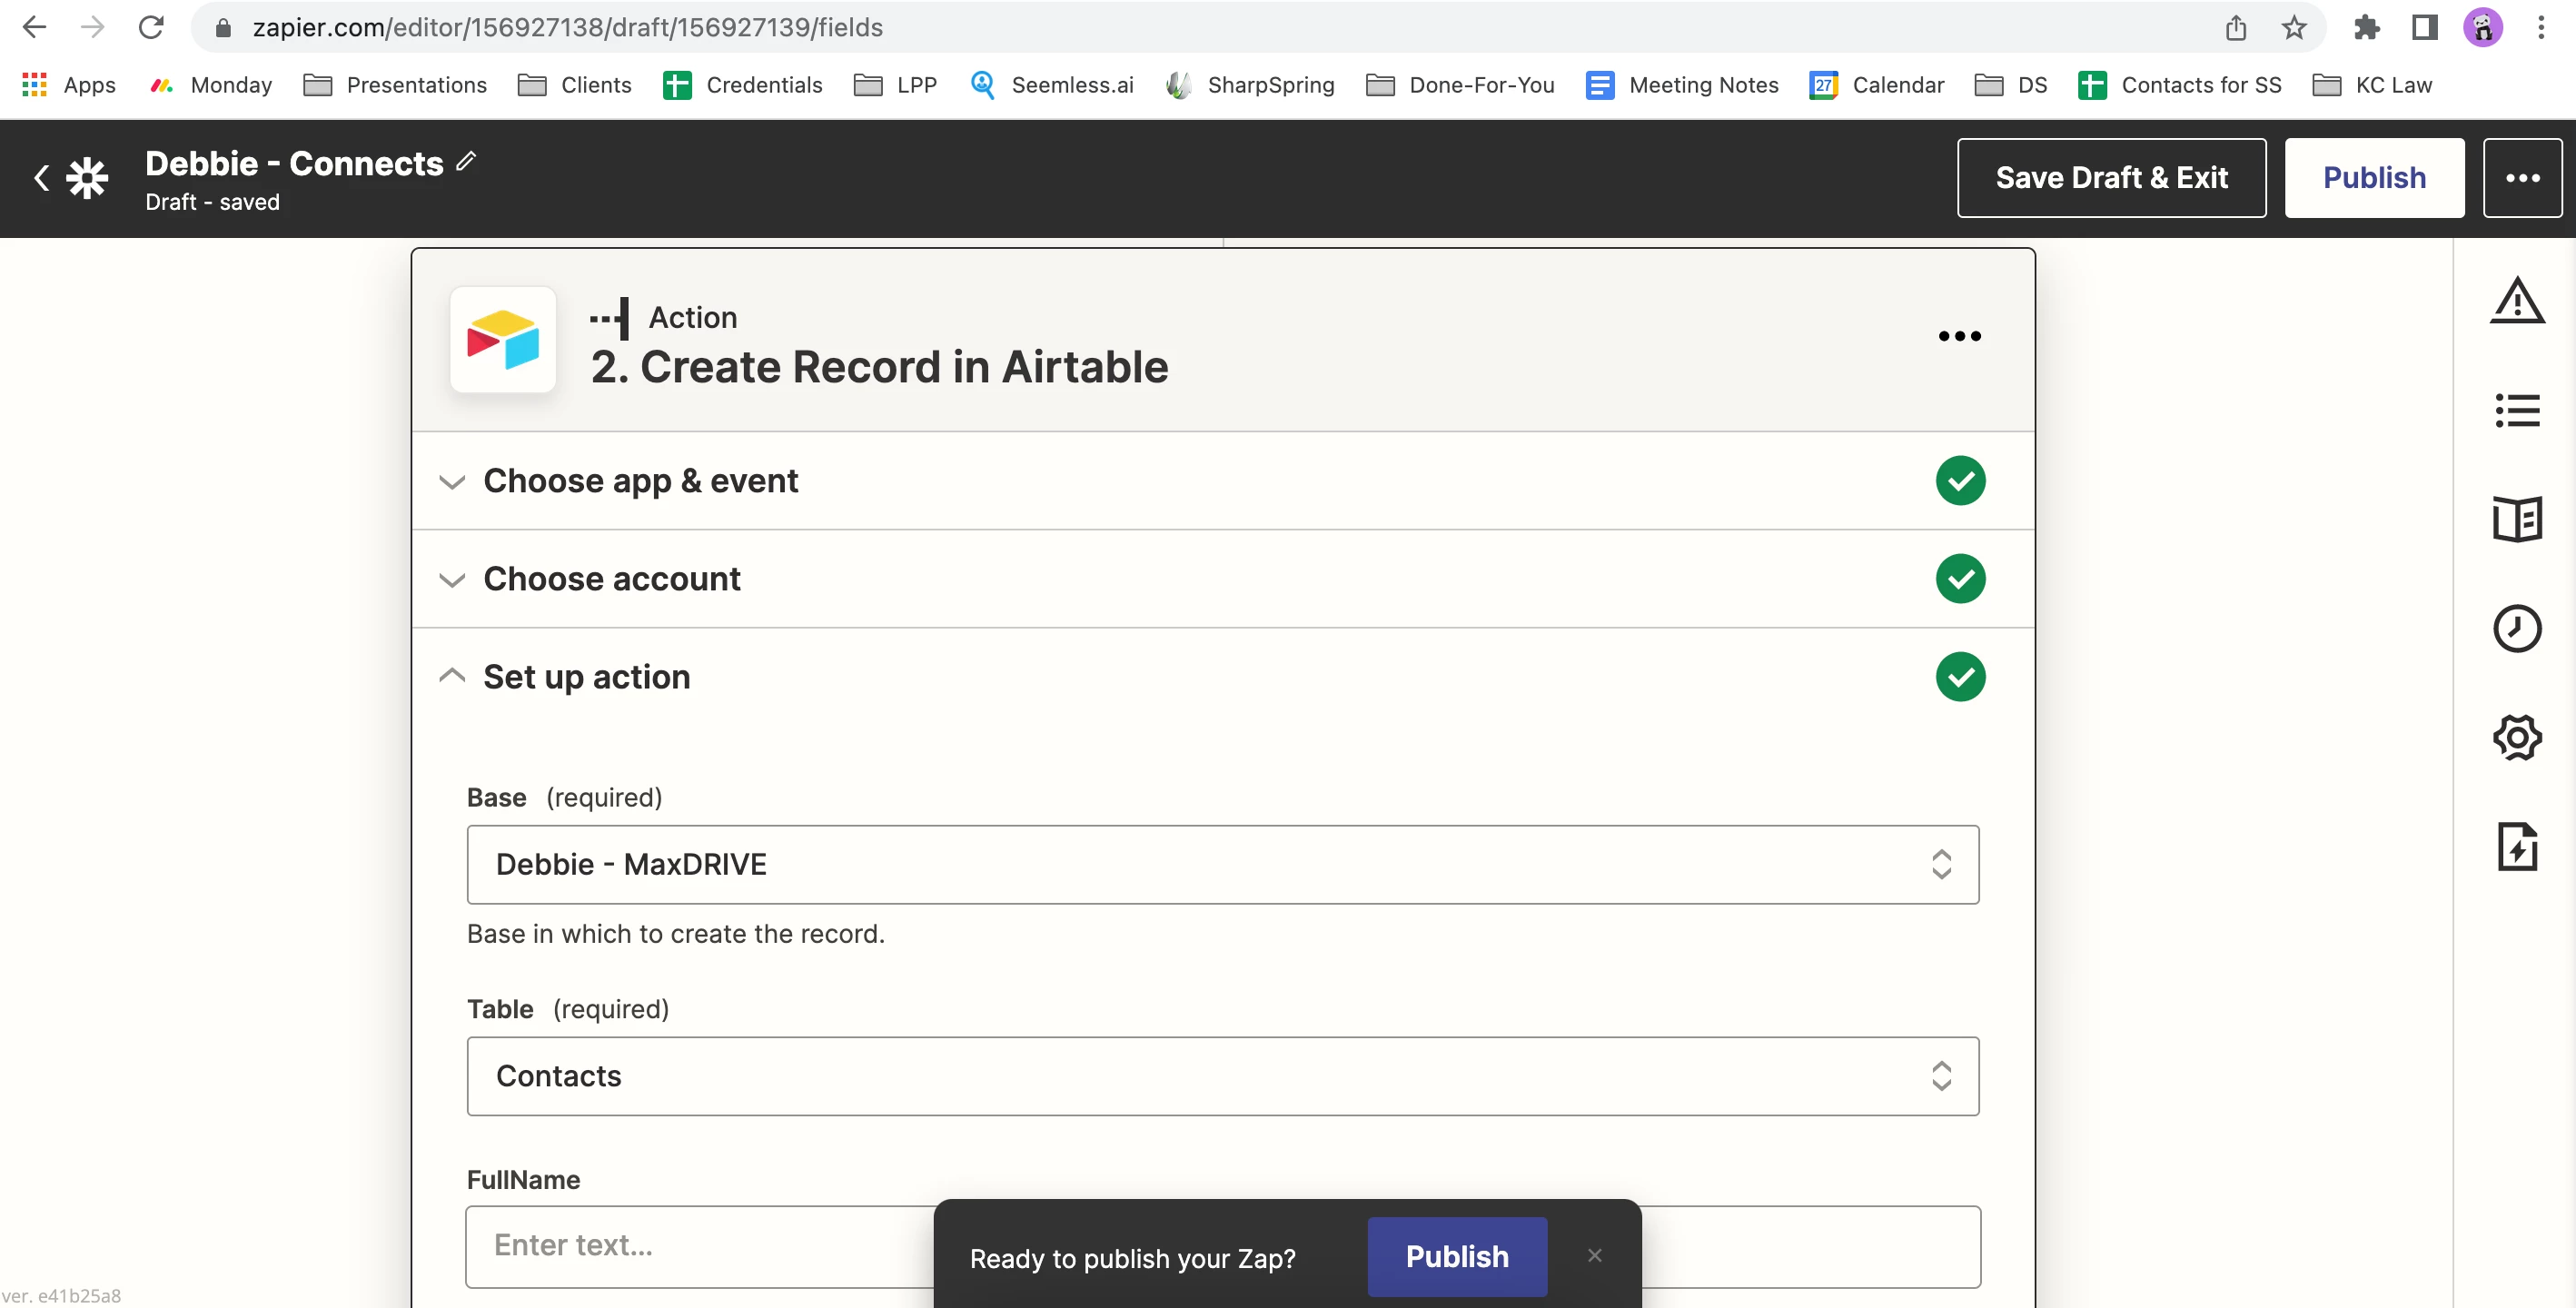Click the green check beside Choose account

click(x=1959, y=579)
